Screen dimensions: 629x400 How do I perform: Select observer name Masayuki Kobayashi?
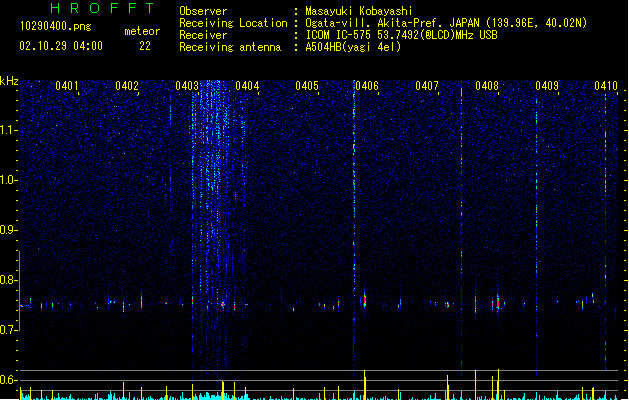[359, 11]
